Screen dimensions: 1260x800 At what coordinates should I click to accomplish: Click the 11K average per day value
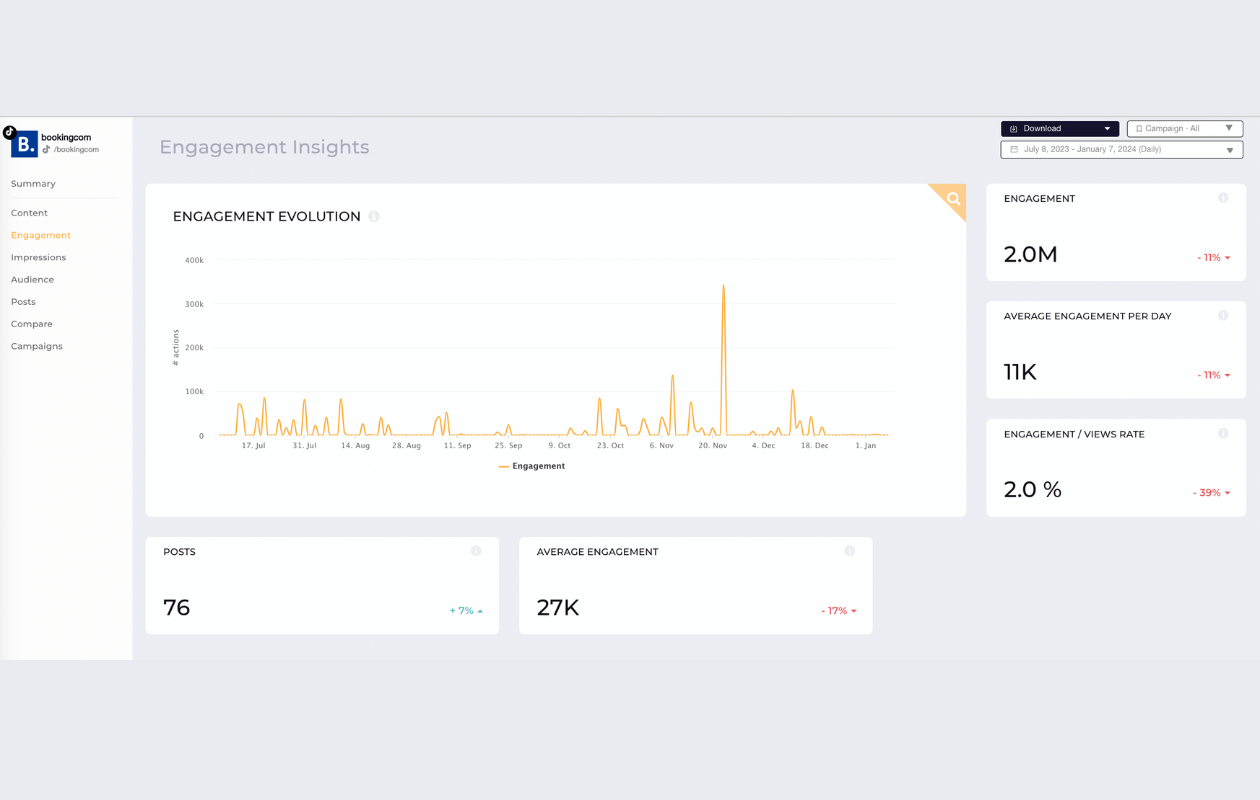1020,373
